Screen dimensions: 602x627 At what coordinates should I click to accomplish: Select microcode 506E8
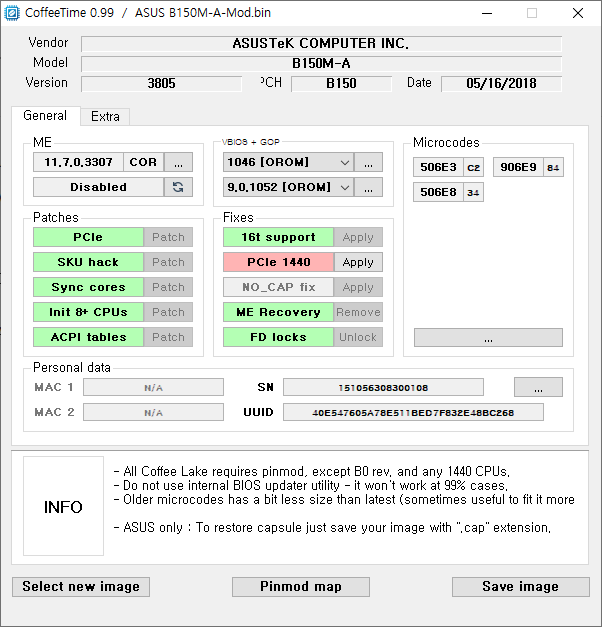(438, 192)
